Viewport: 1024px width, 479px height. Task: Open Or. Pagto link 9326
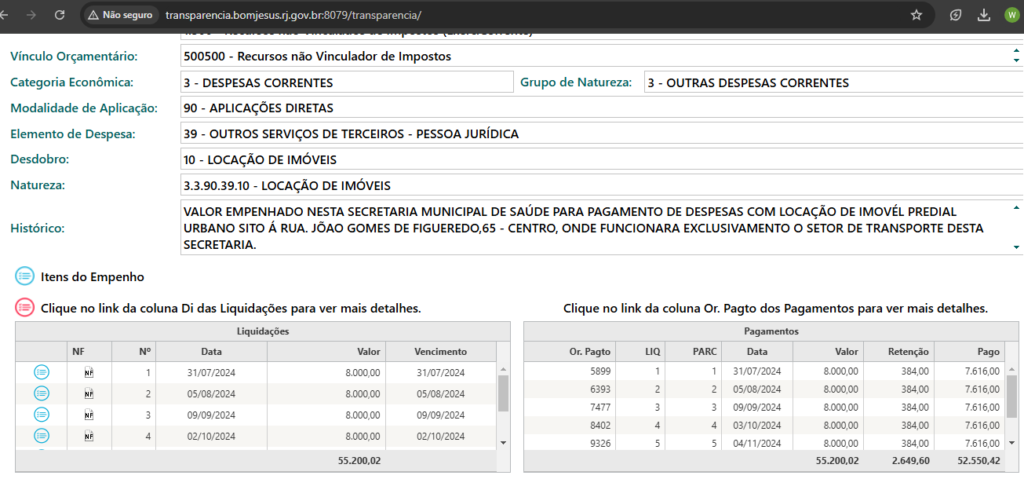600,443
